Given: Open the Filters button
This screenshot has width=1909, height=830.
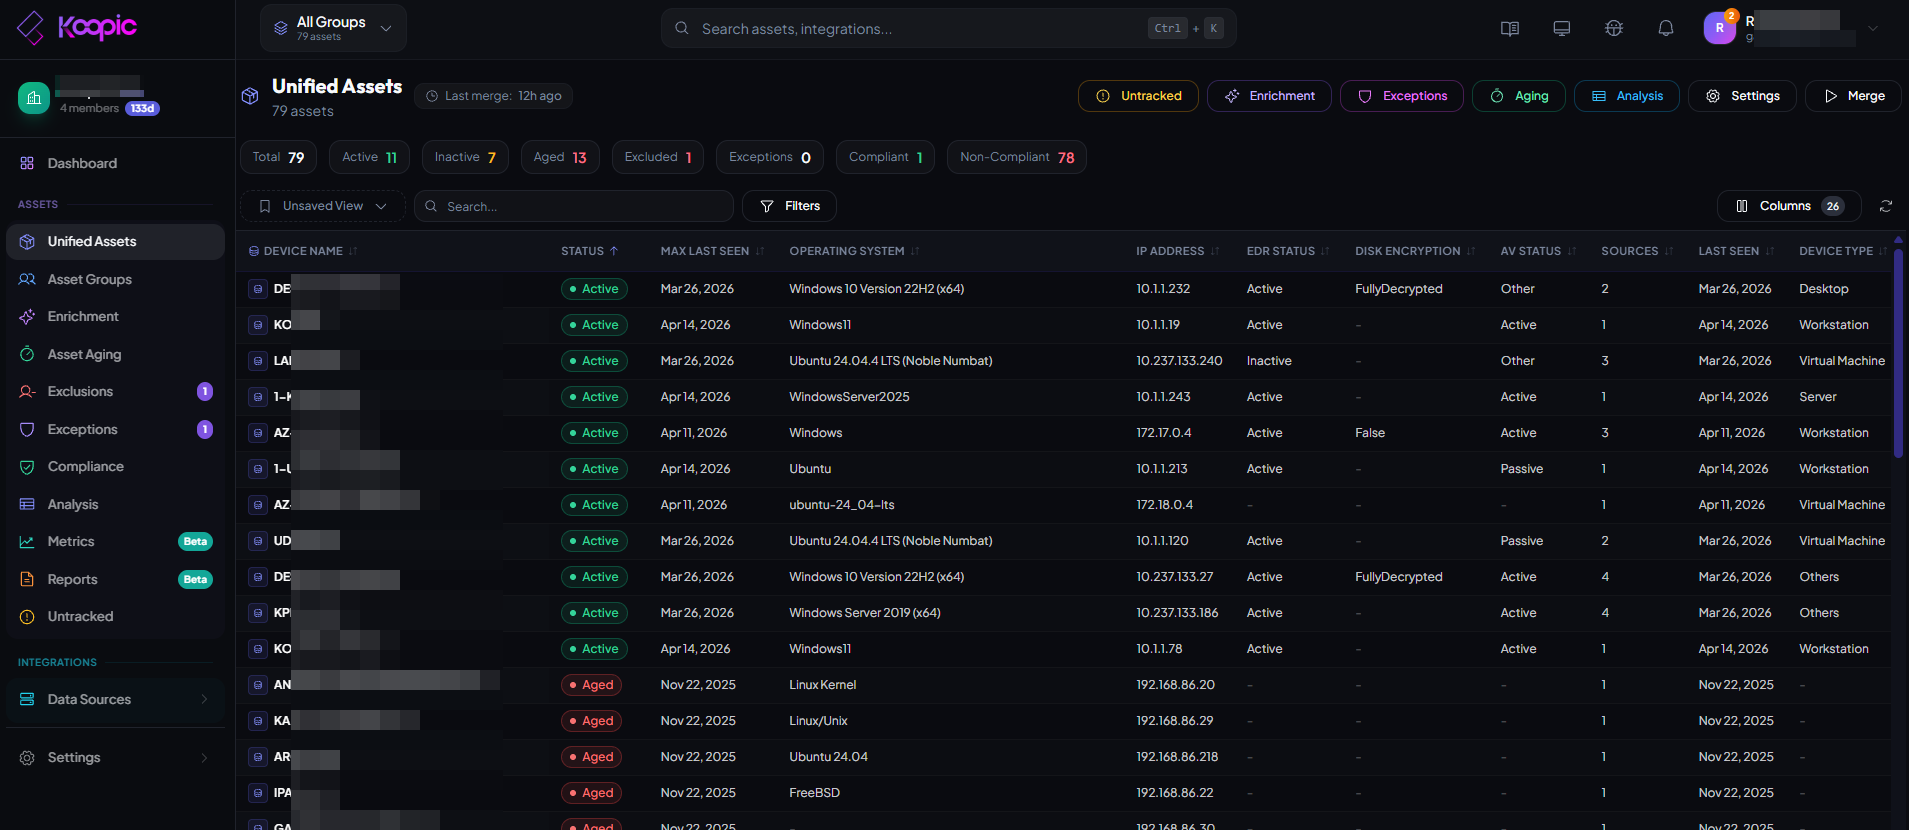Looking at the screenshot, I should coord(789,206).
